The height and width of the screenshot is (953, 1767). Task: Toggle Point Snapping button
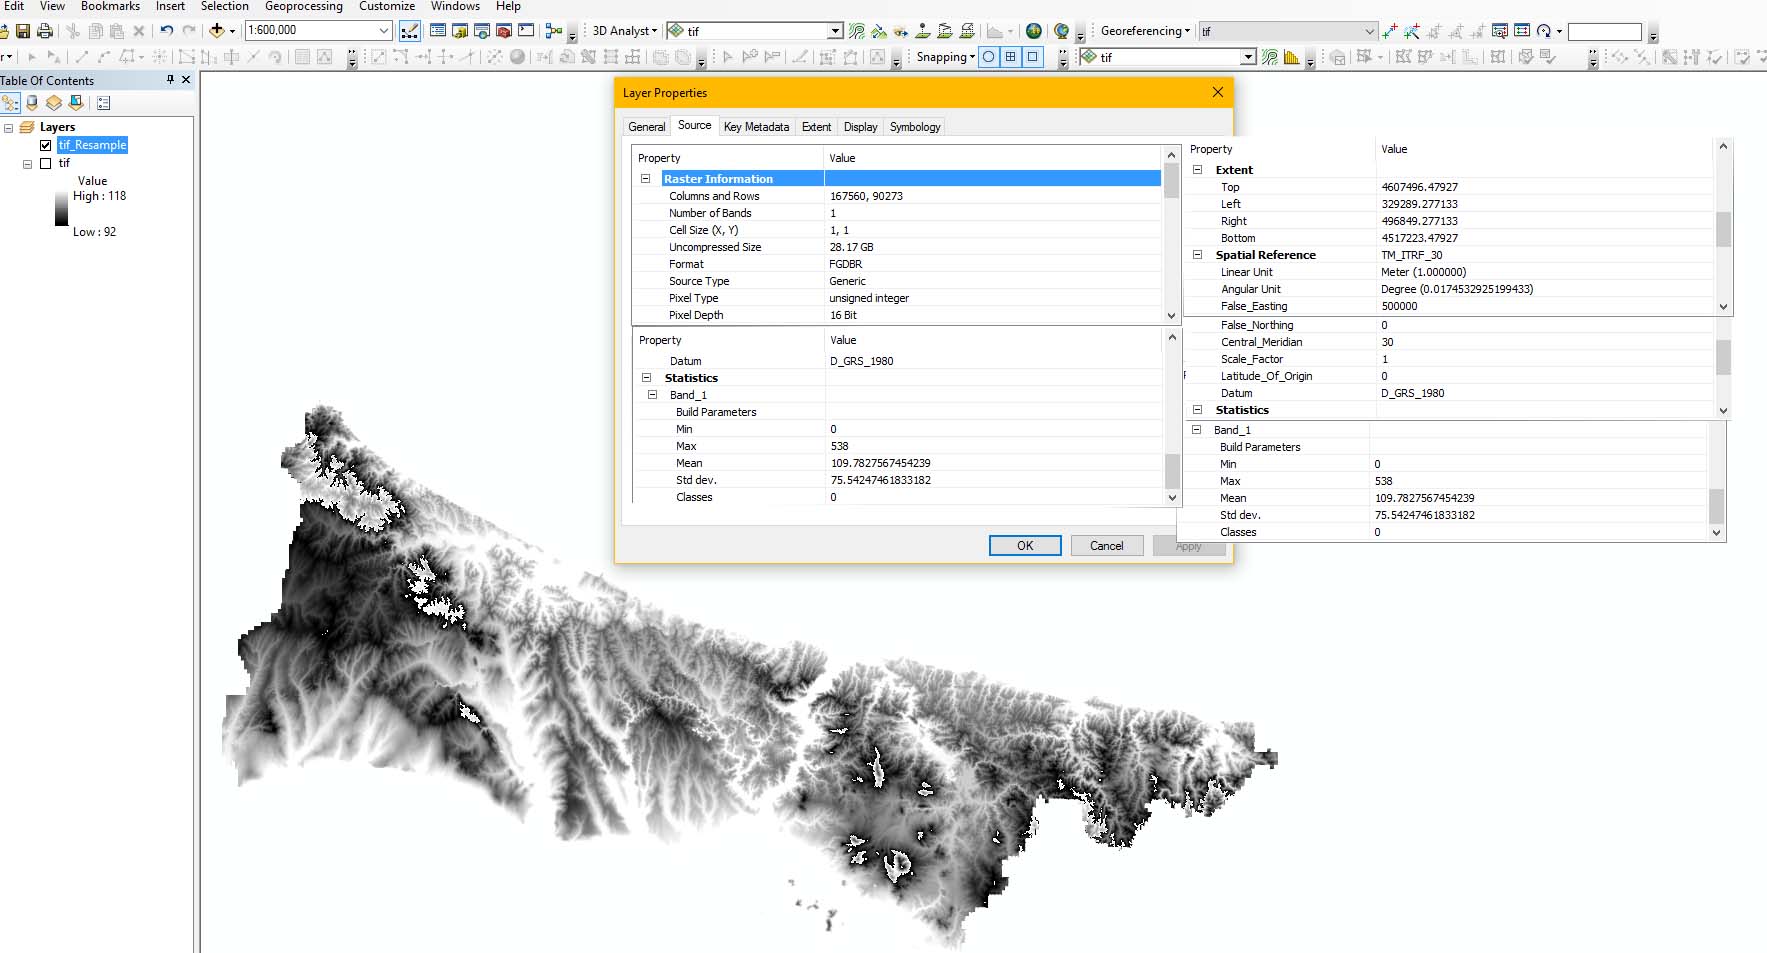point(989,57)
